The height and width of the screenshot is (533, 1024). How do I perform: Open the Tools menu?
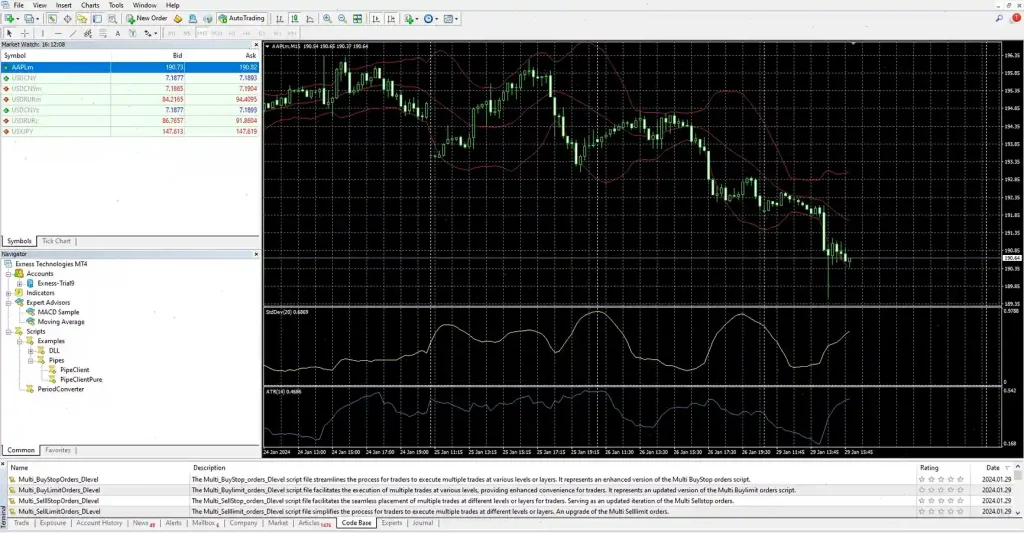click(x=116, y=5)
